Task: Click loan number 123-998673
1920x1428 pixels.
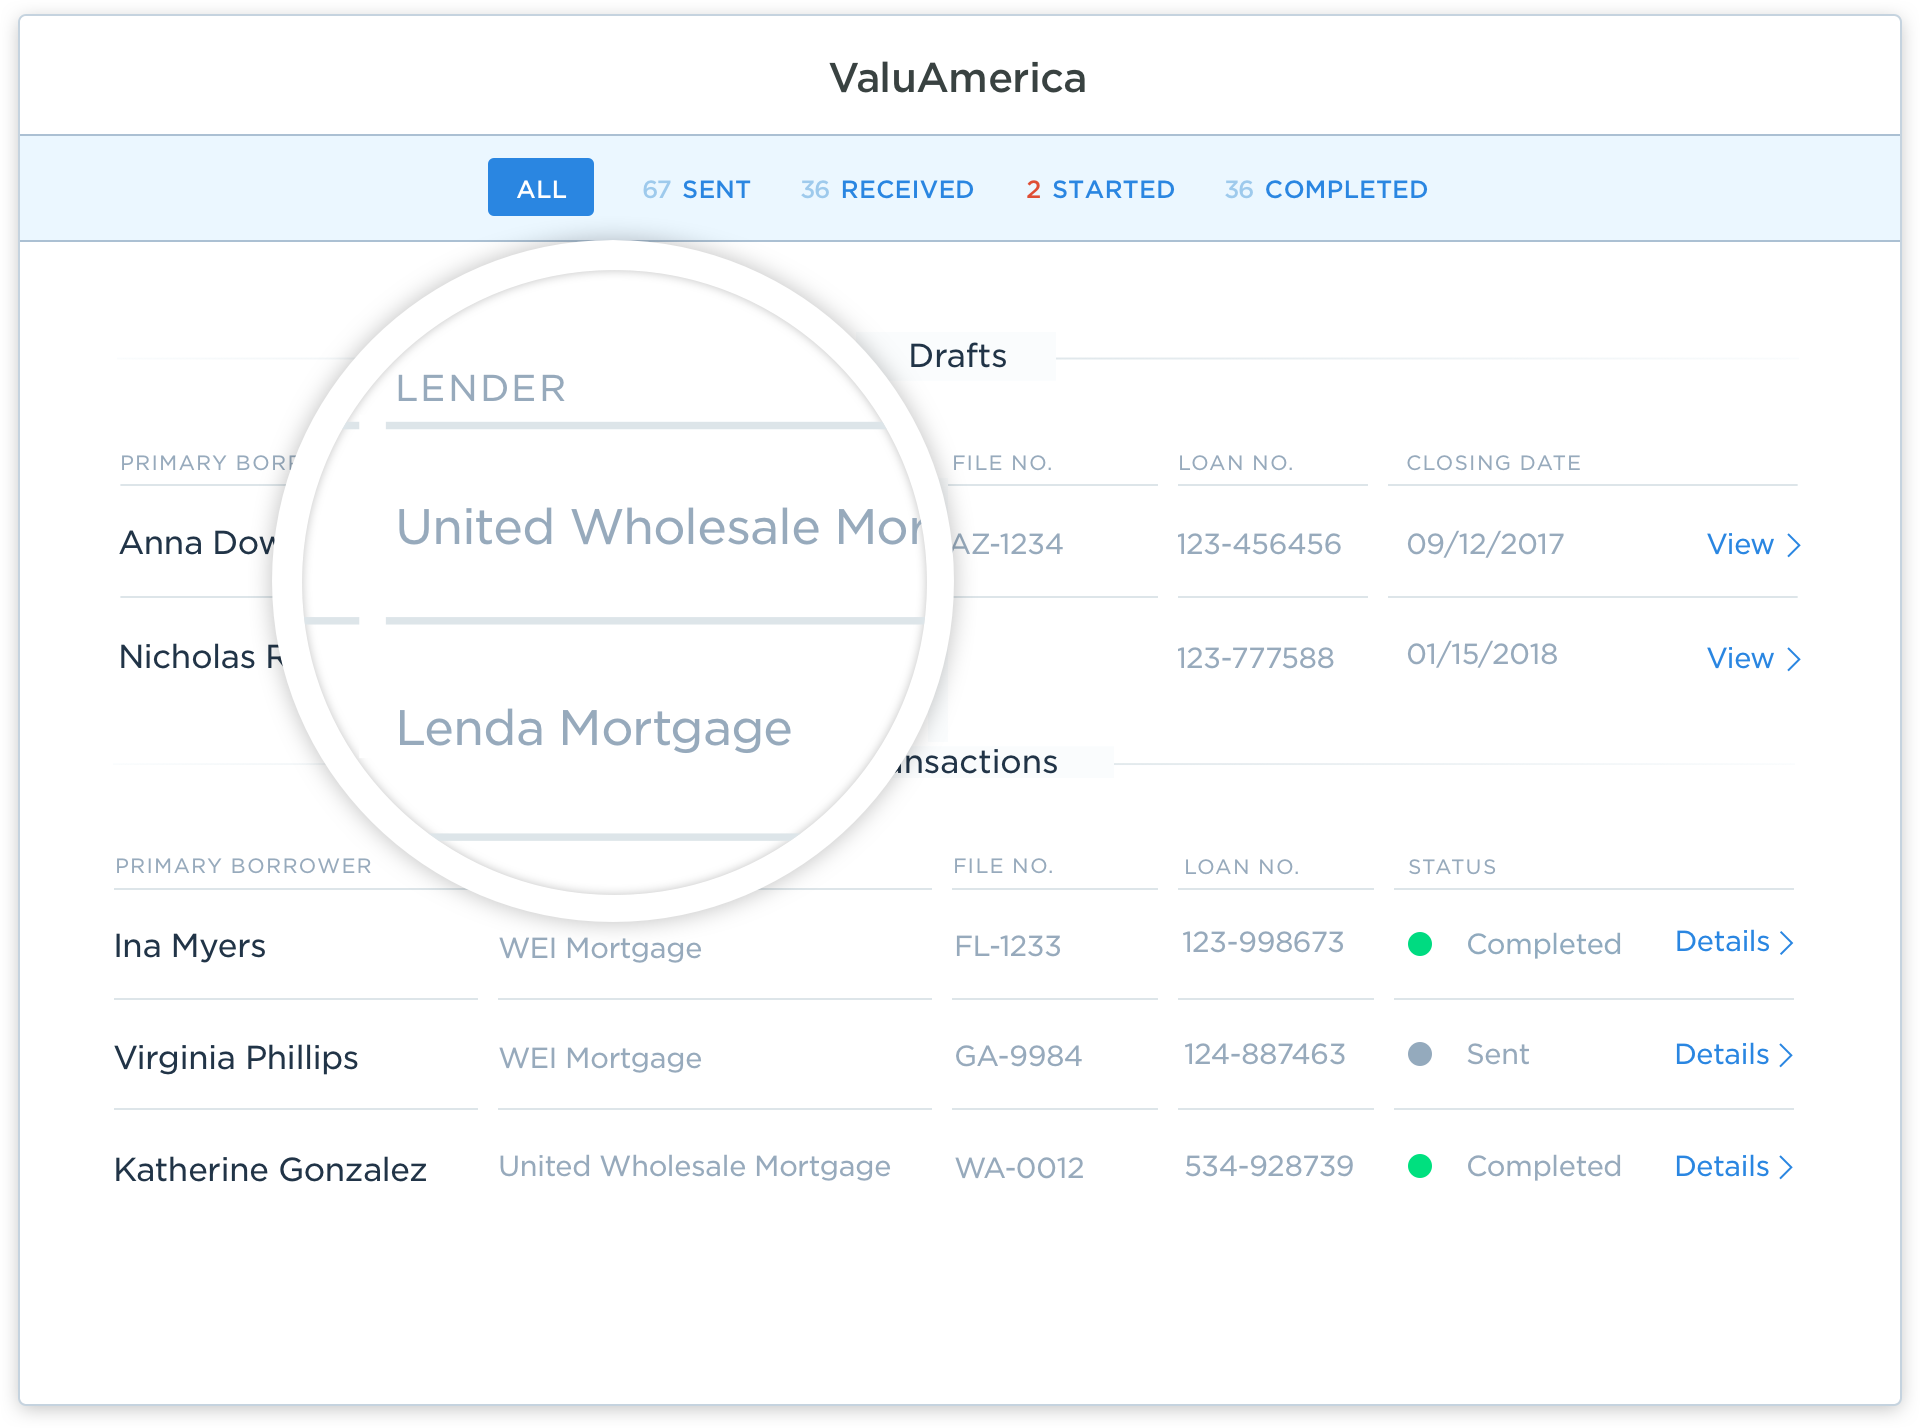Action: tap(1263, 942)
